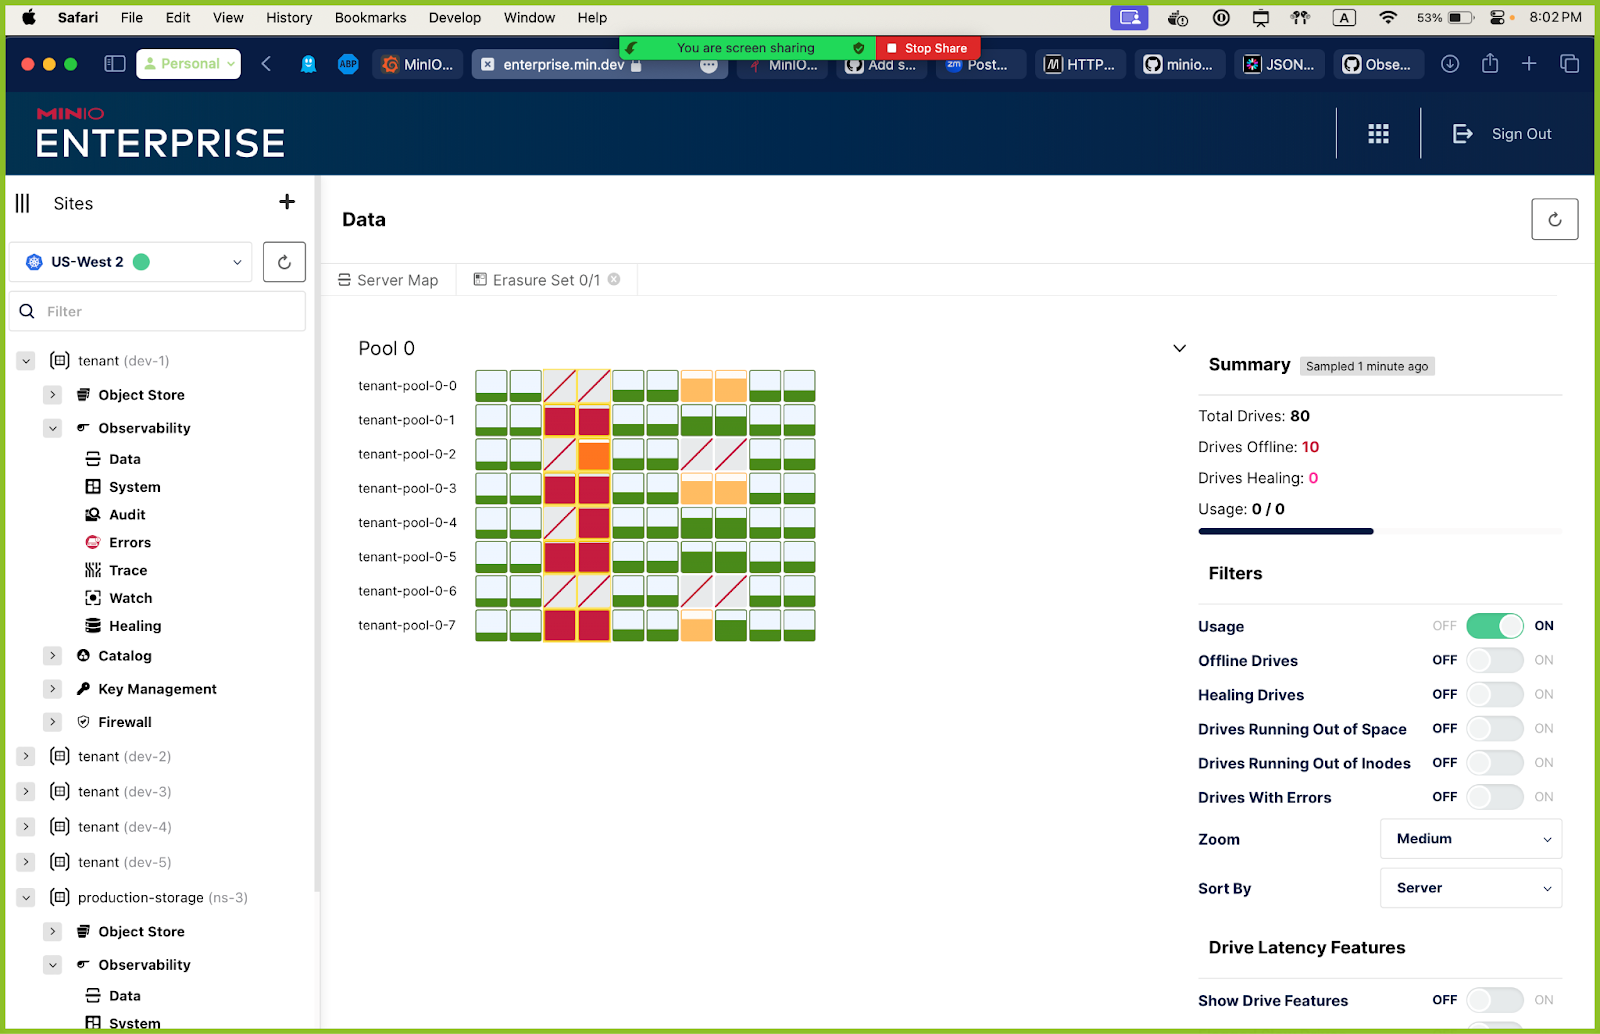The width and height of the screenshot is (1600, 1034).
Task: Toggle Drives With Errors filter on
Action: coord(1494,797)
